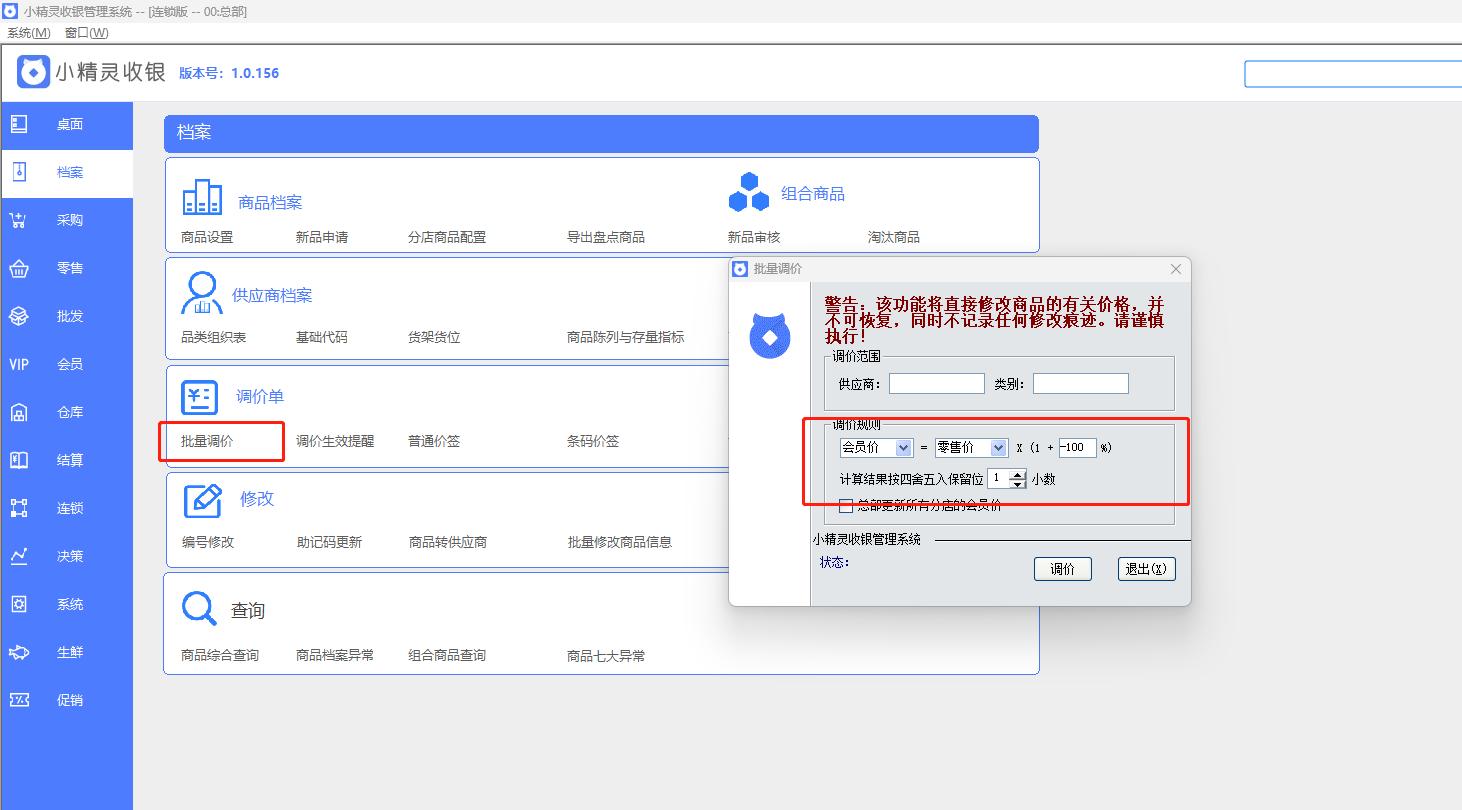Click the decimal places field showing 1
The width and height of the screenshot is (1462, 810).
999,479
